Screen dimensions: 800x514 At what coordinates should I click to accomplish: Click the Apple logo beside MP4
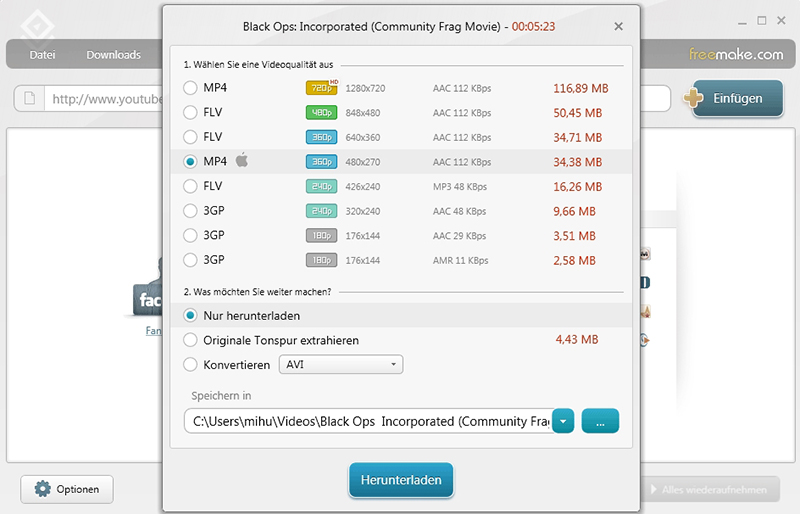(x=242, y=161)
